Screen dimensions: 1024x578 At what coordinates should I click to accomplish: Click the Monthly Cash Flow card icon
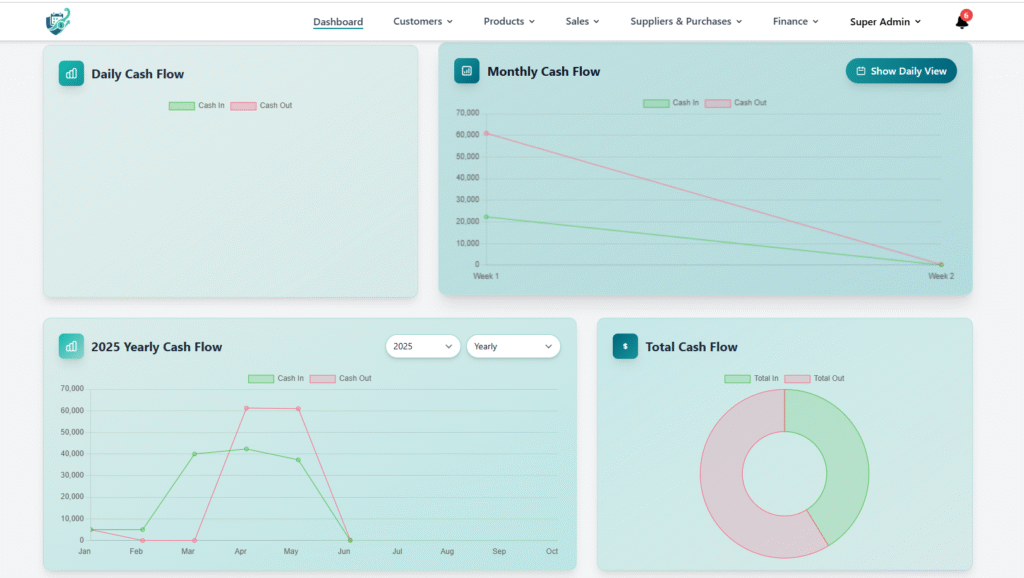[466, 71]
